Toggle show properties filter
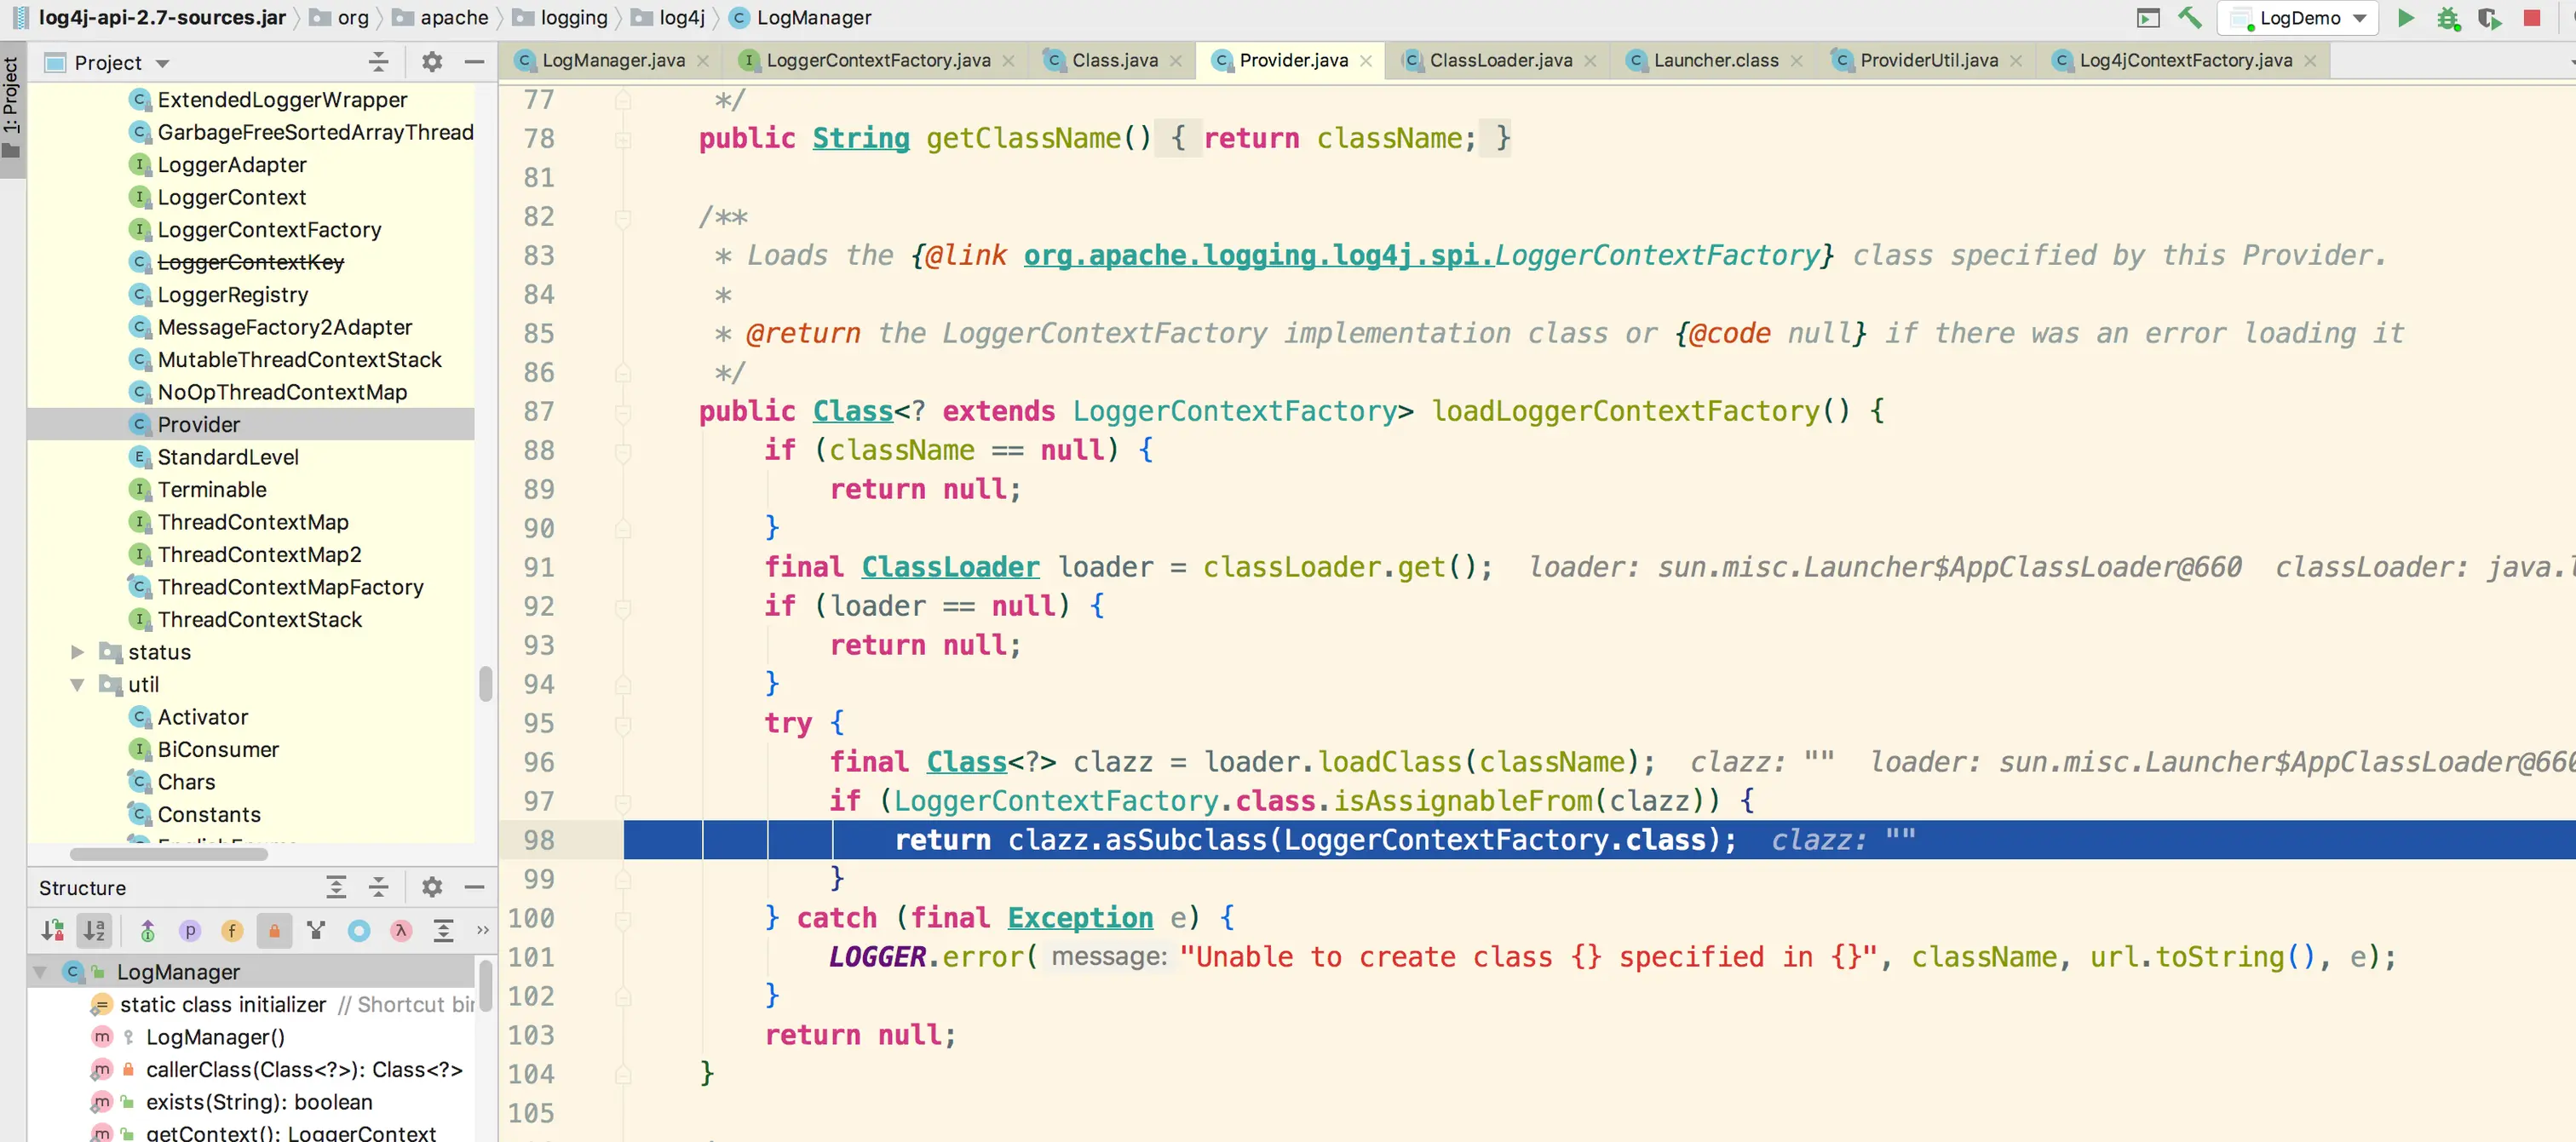 point(190,931)
